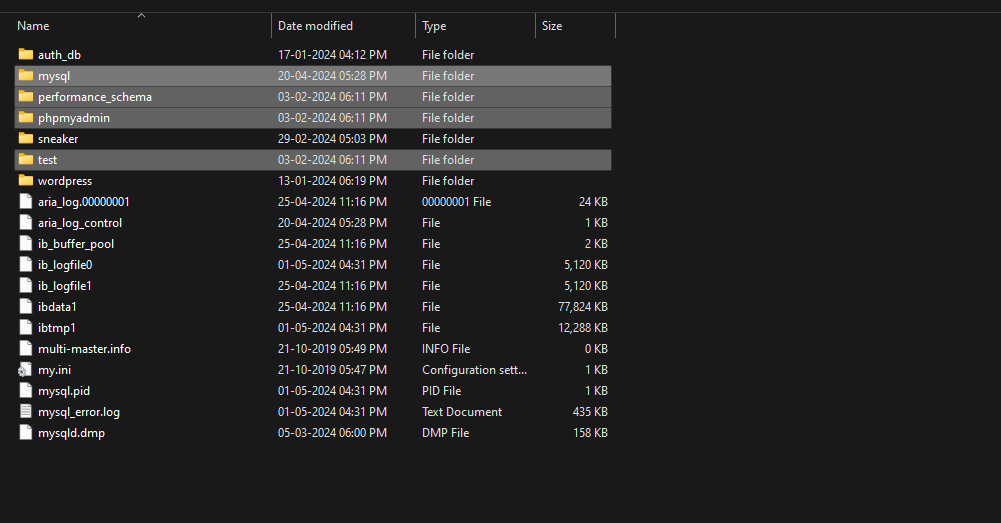The width and height of the screenshot is (1001, 523).
Task: Select the mysql folder name
Action: click(54, 76)
